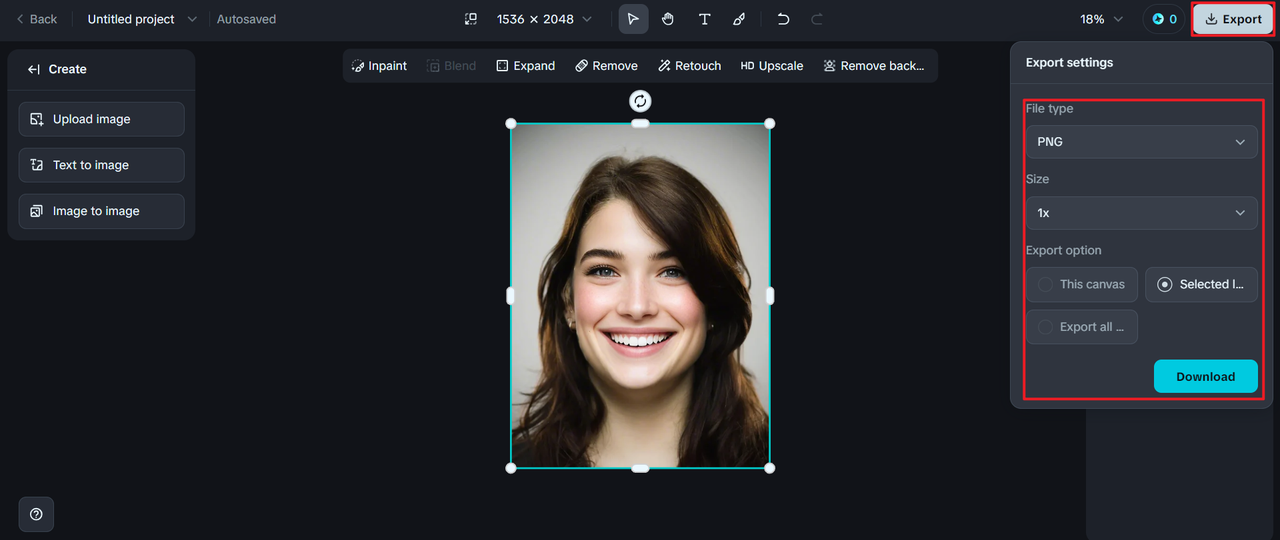Select the pointer selection tool
This screenshot has height=540, width=1280.
[633, 19]
